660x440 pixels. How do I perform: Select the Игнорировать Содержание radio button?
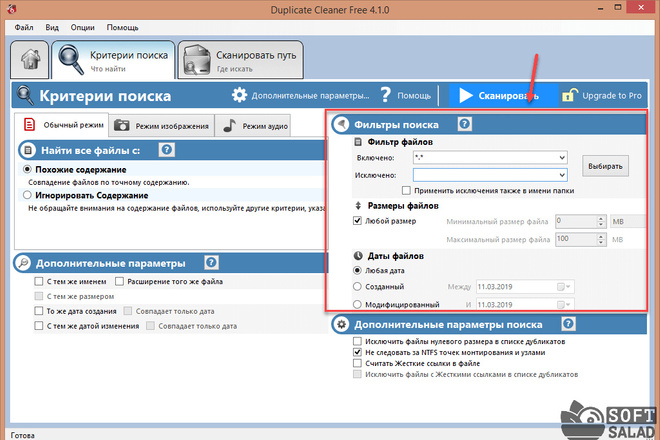27,195
